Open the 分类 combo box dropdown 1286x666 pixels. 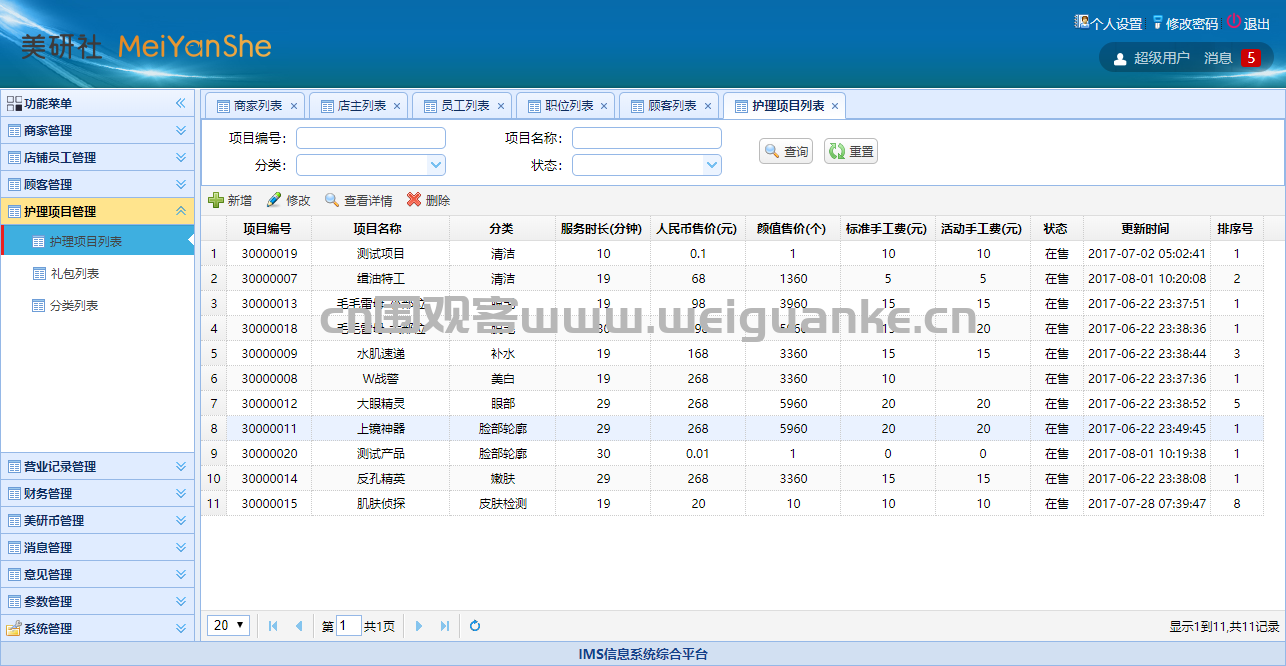pyautogui.click(x=436, y=165)
